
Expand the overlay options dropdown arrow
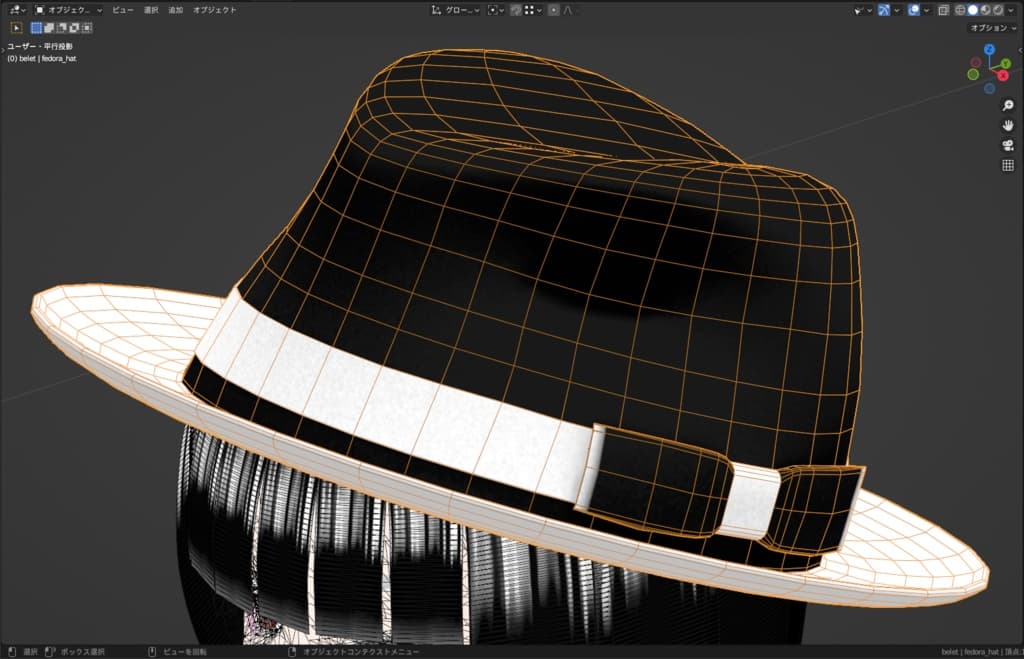[927, 10]
